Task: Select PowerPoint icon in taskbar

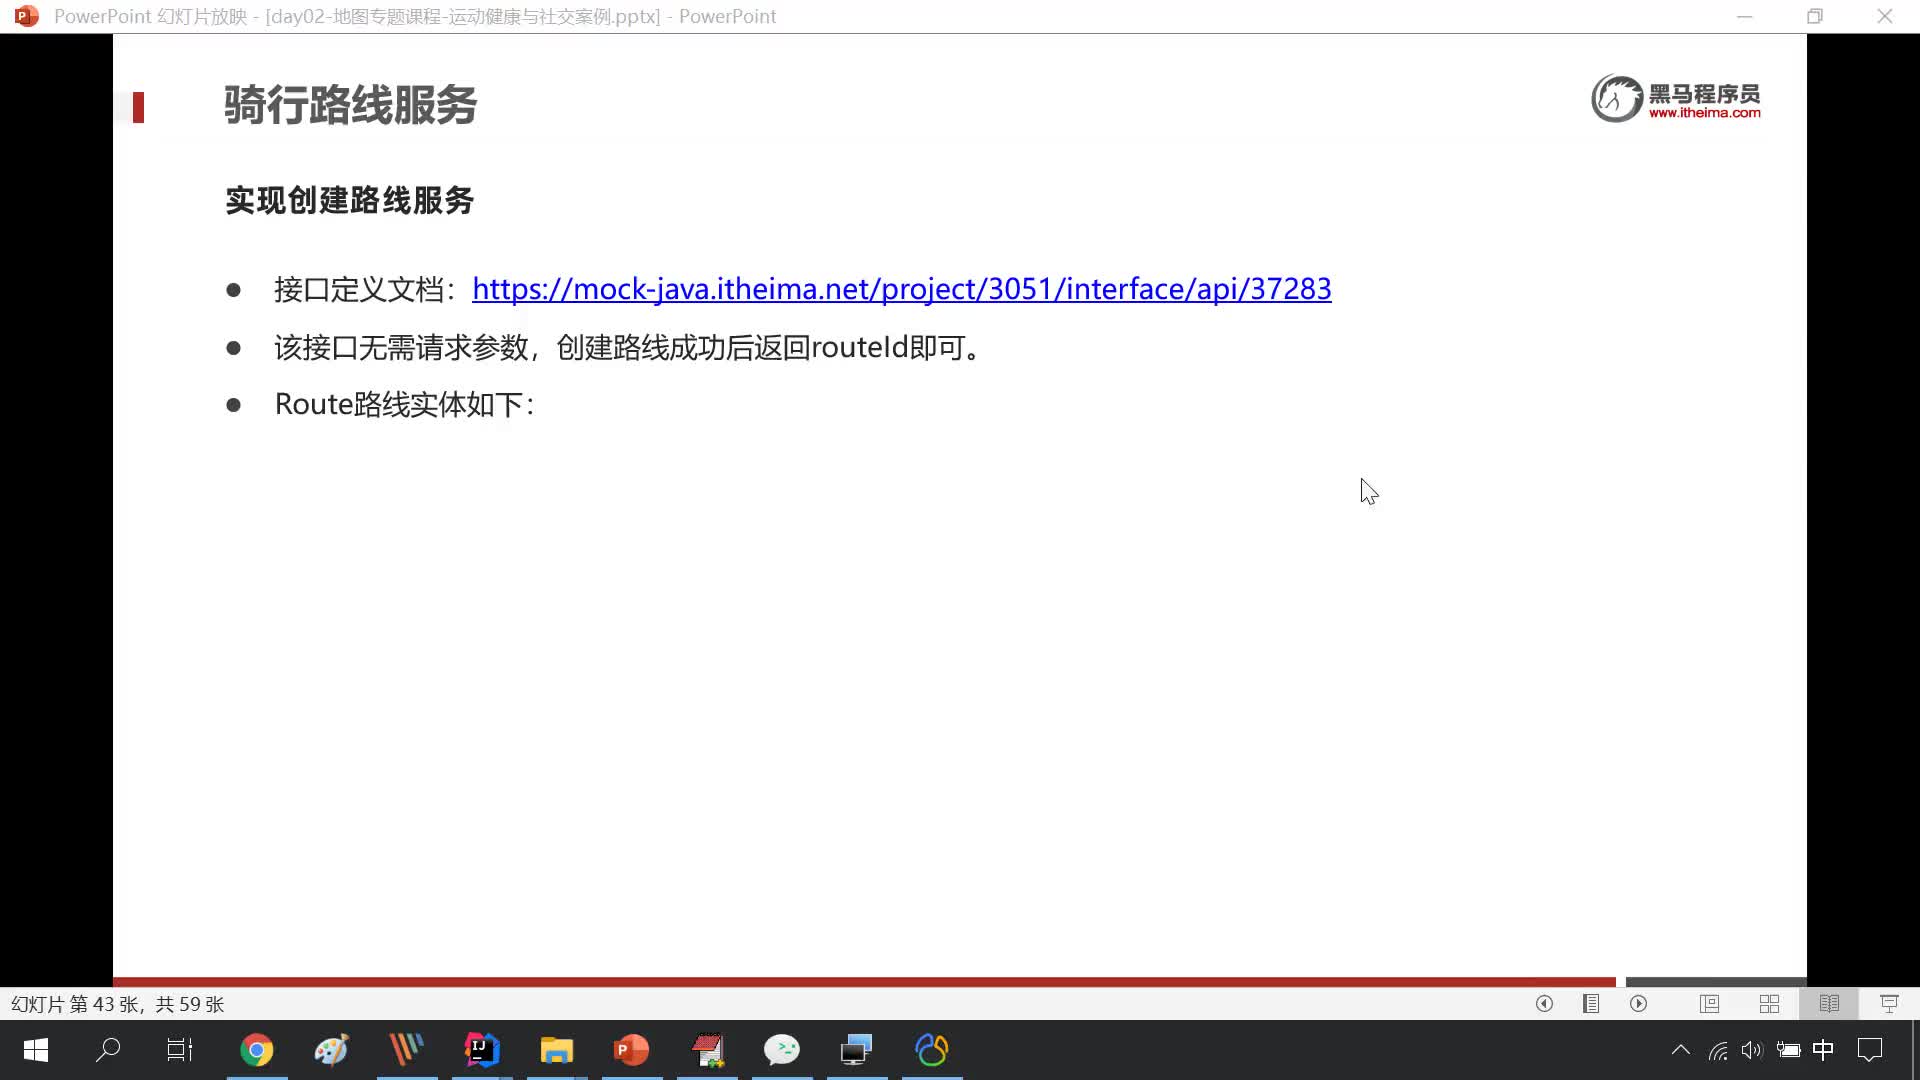Action: point(632,1050)
